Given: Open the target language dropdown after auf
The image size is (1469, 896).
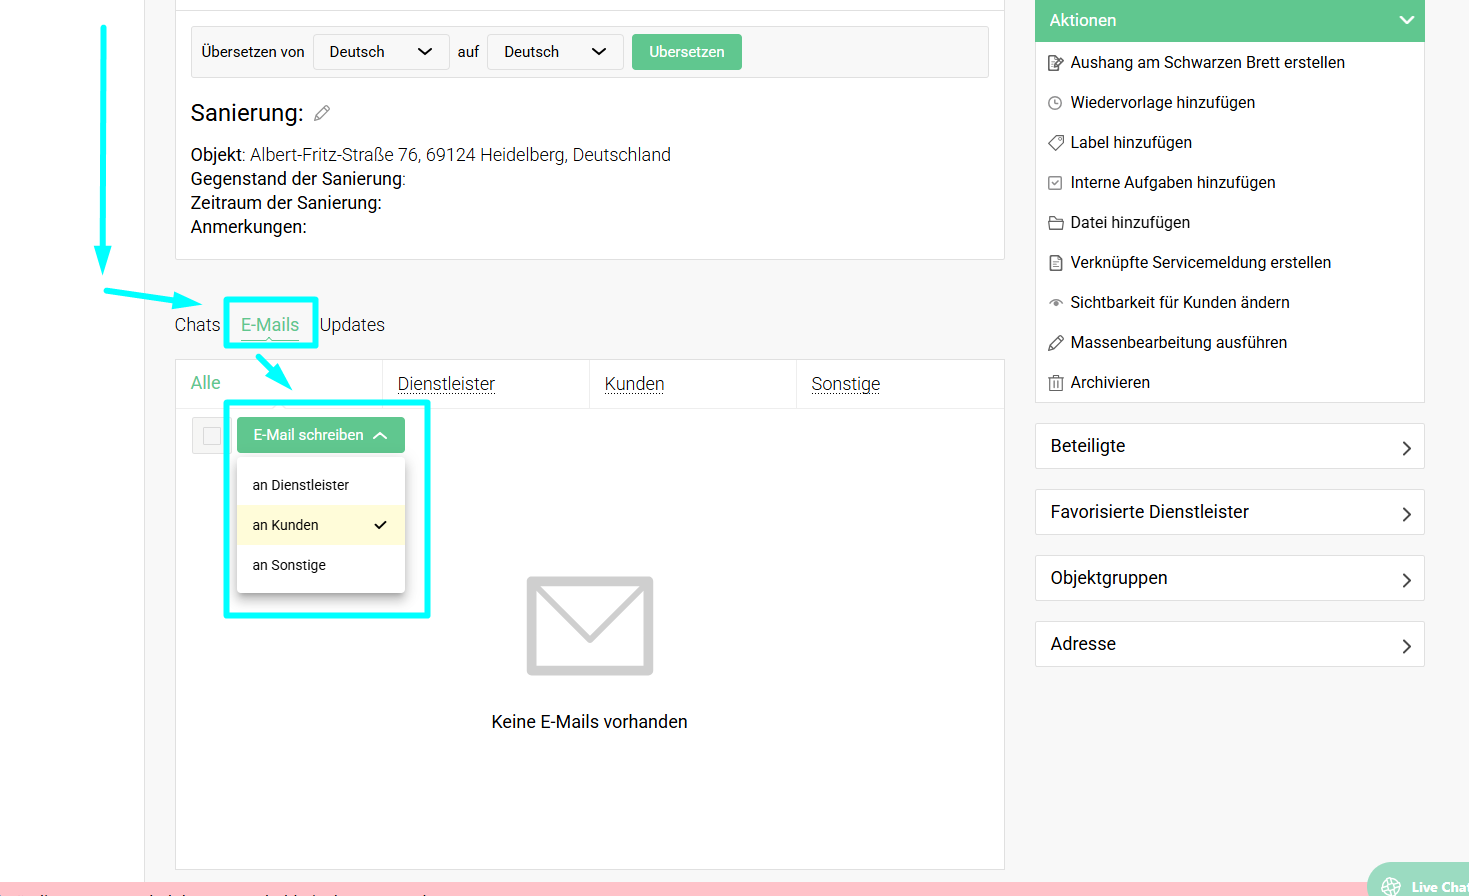Looking at the screenshot, I should coord(555,52).
